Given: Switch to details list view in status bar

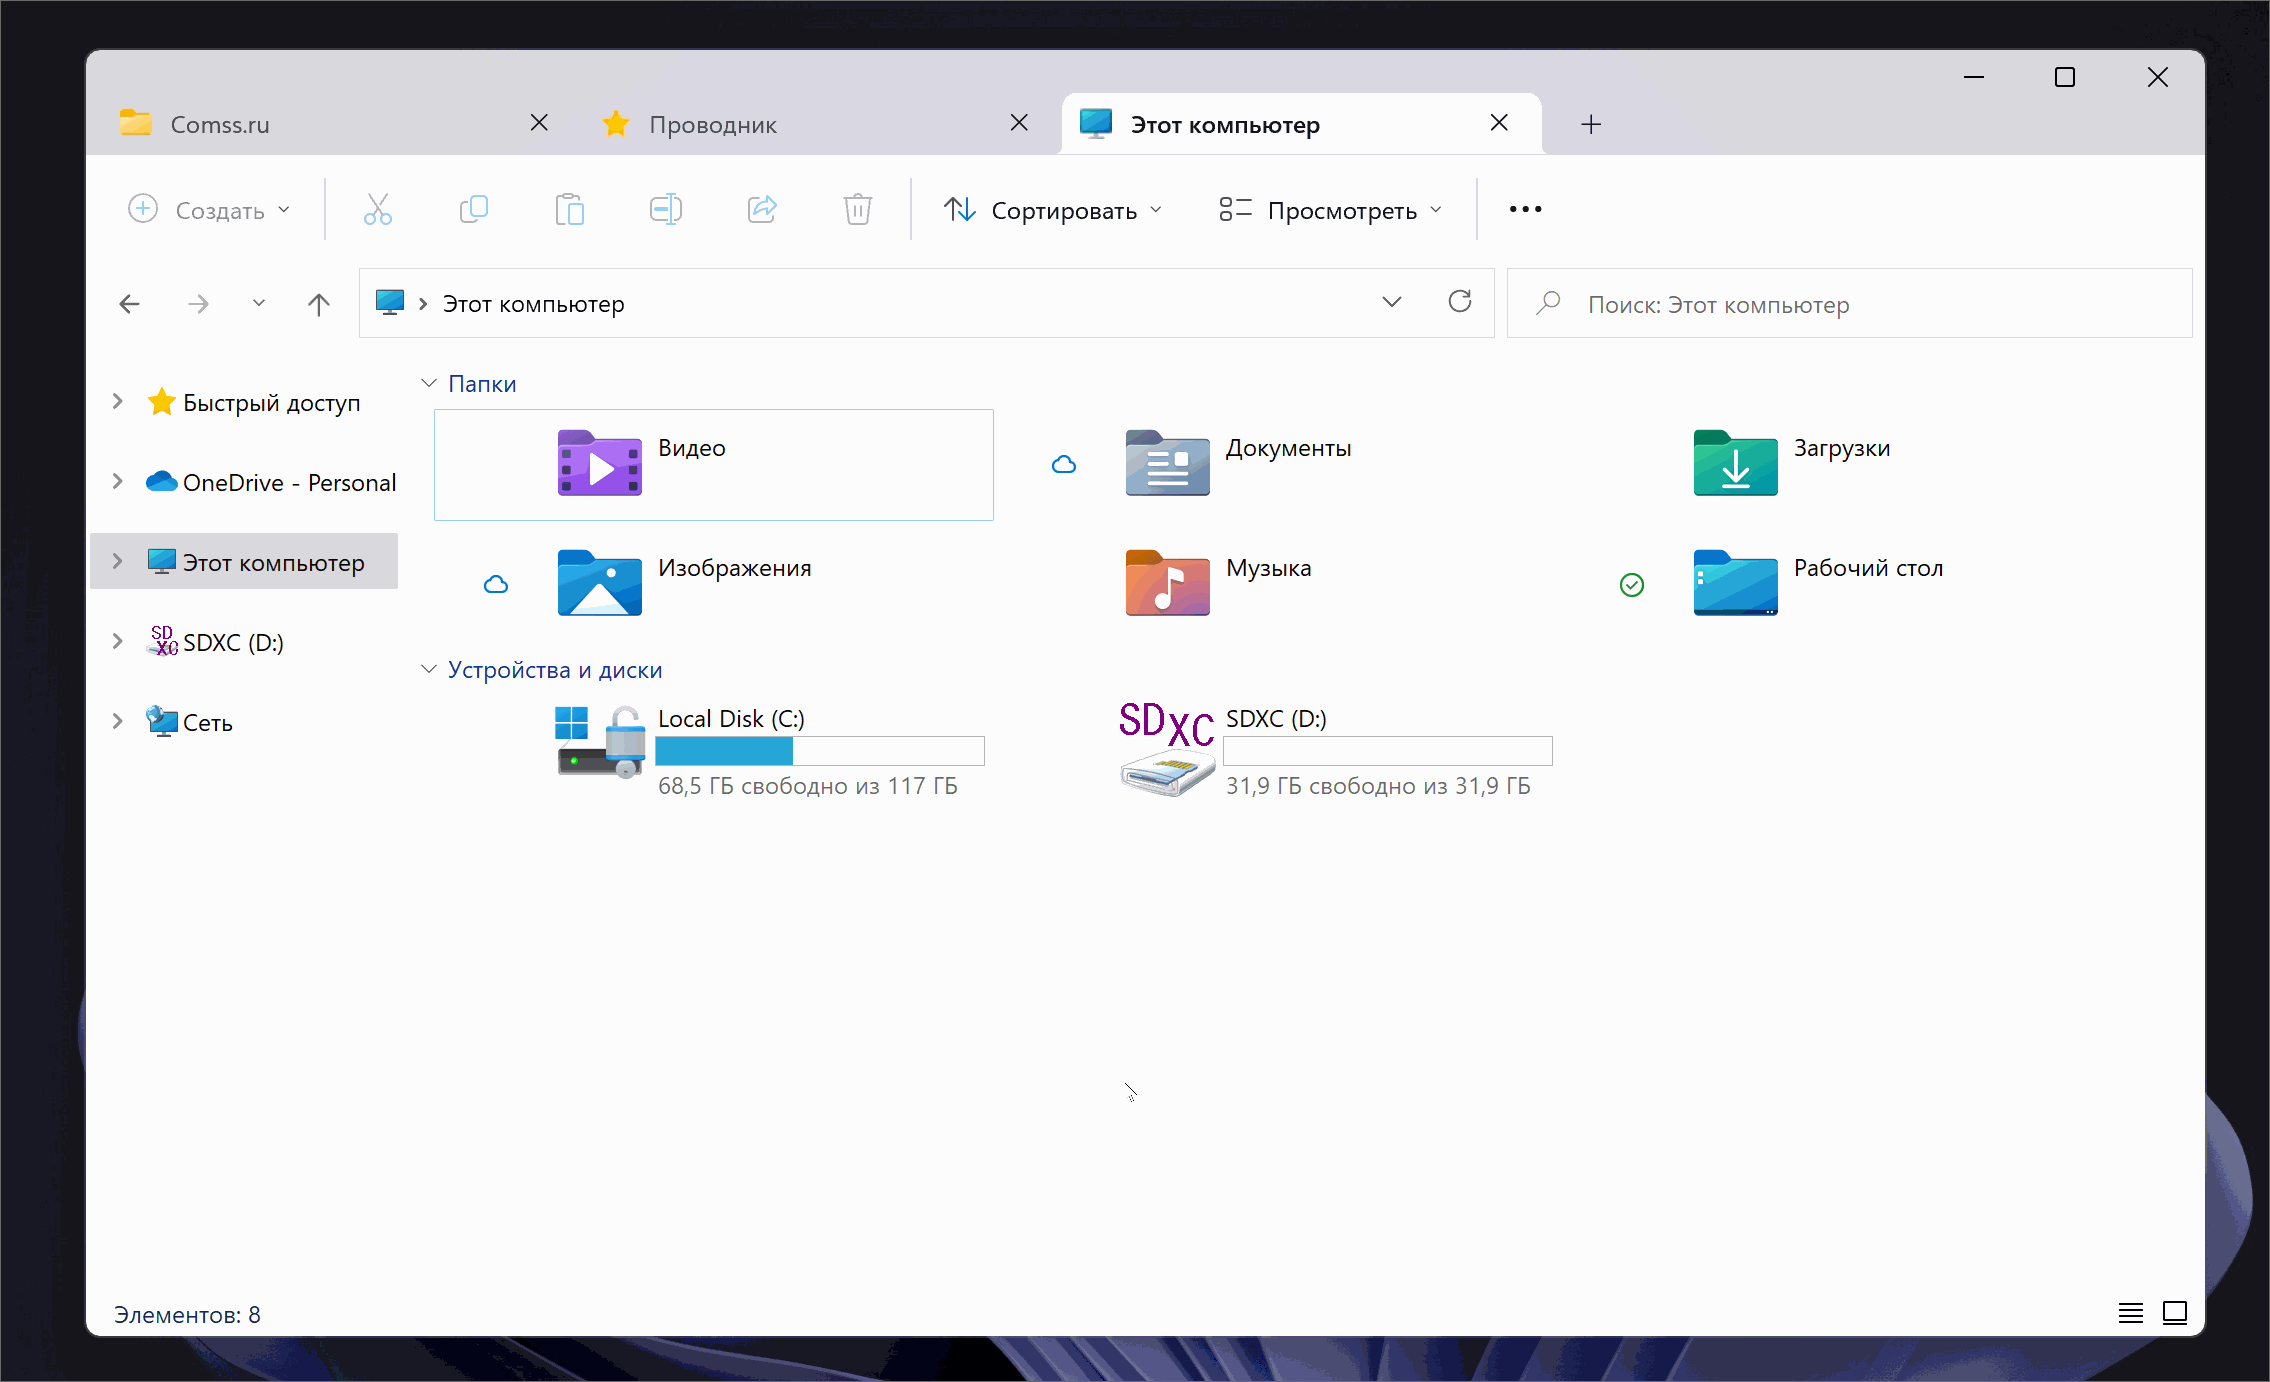Looking at the screenshot, I should (x=2130, y=1313).
